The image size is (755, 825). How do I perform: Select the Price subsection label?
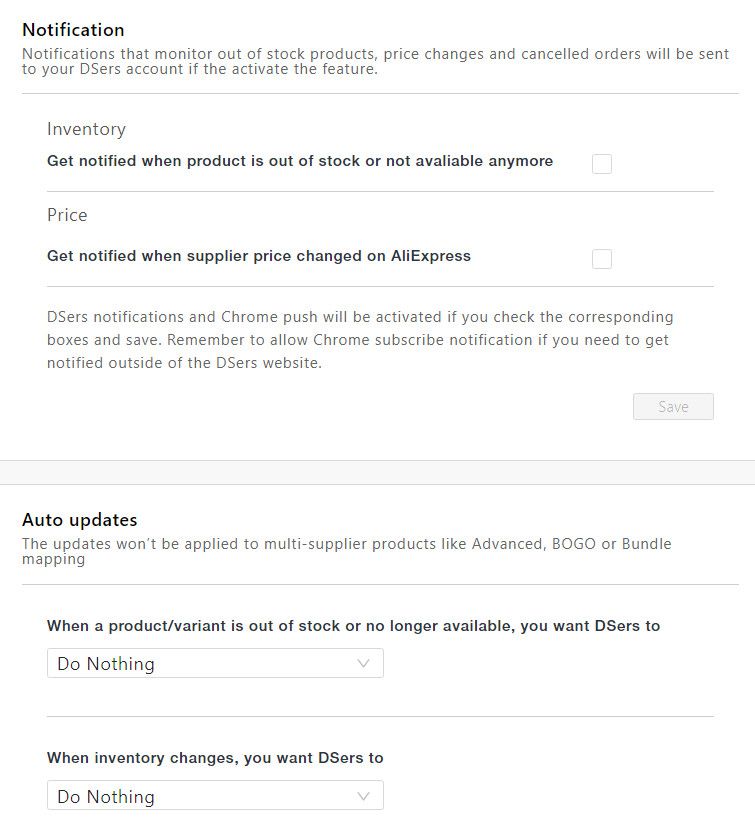point(67,215)
